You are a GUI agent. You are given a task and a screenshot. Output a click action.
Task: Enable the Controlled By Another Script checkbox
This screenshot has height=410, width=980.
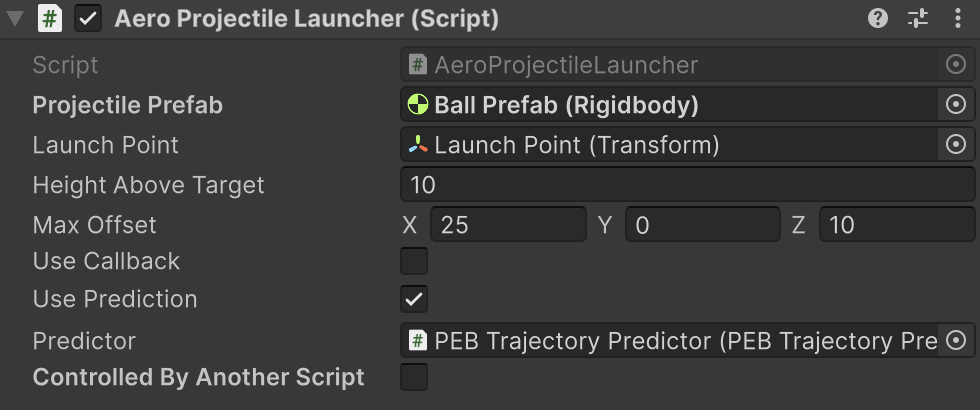[414, 377]
